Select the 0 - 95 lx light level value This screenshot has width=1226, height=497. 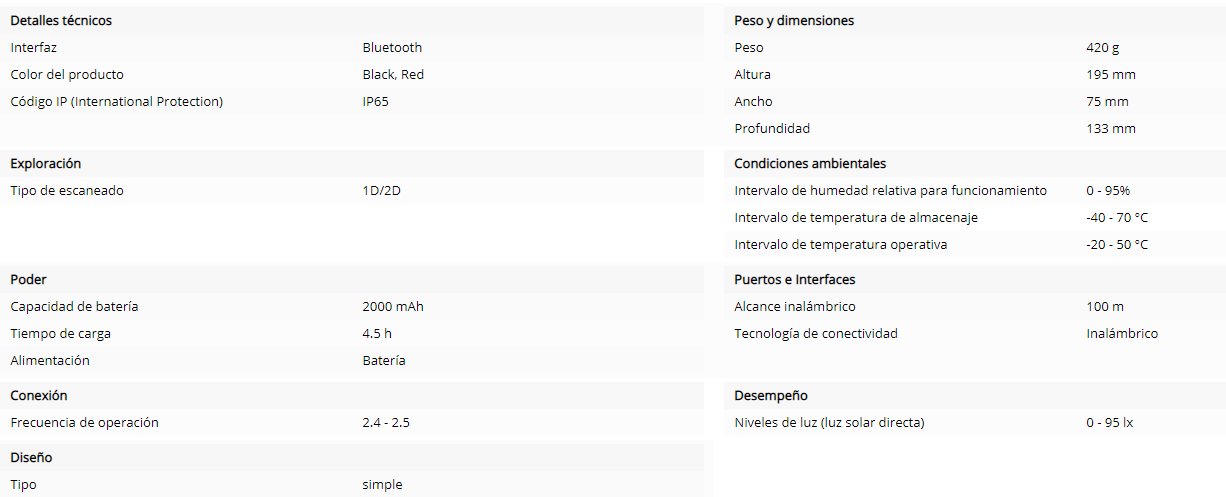pos(1110,422)
